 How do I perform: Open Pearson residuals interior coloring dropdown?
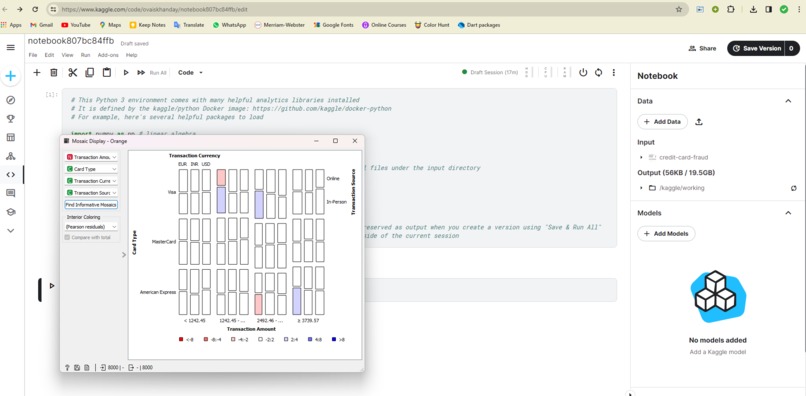tap(91, 227)
